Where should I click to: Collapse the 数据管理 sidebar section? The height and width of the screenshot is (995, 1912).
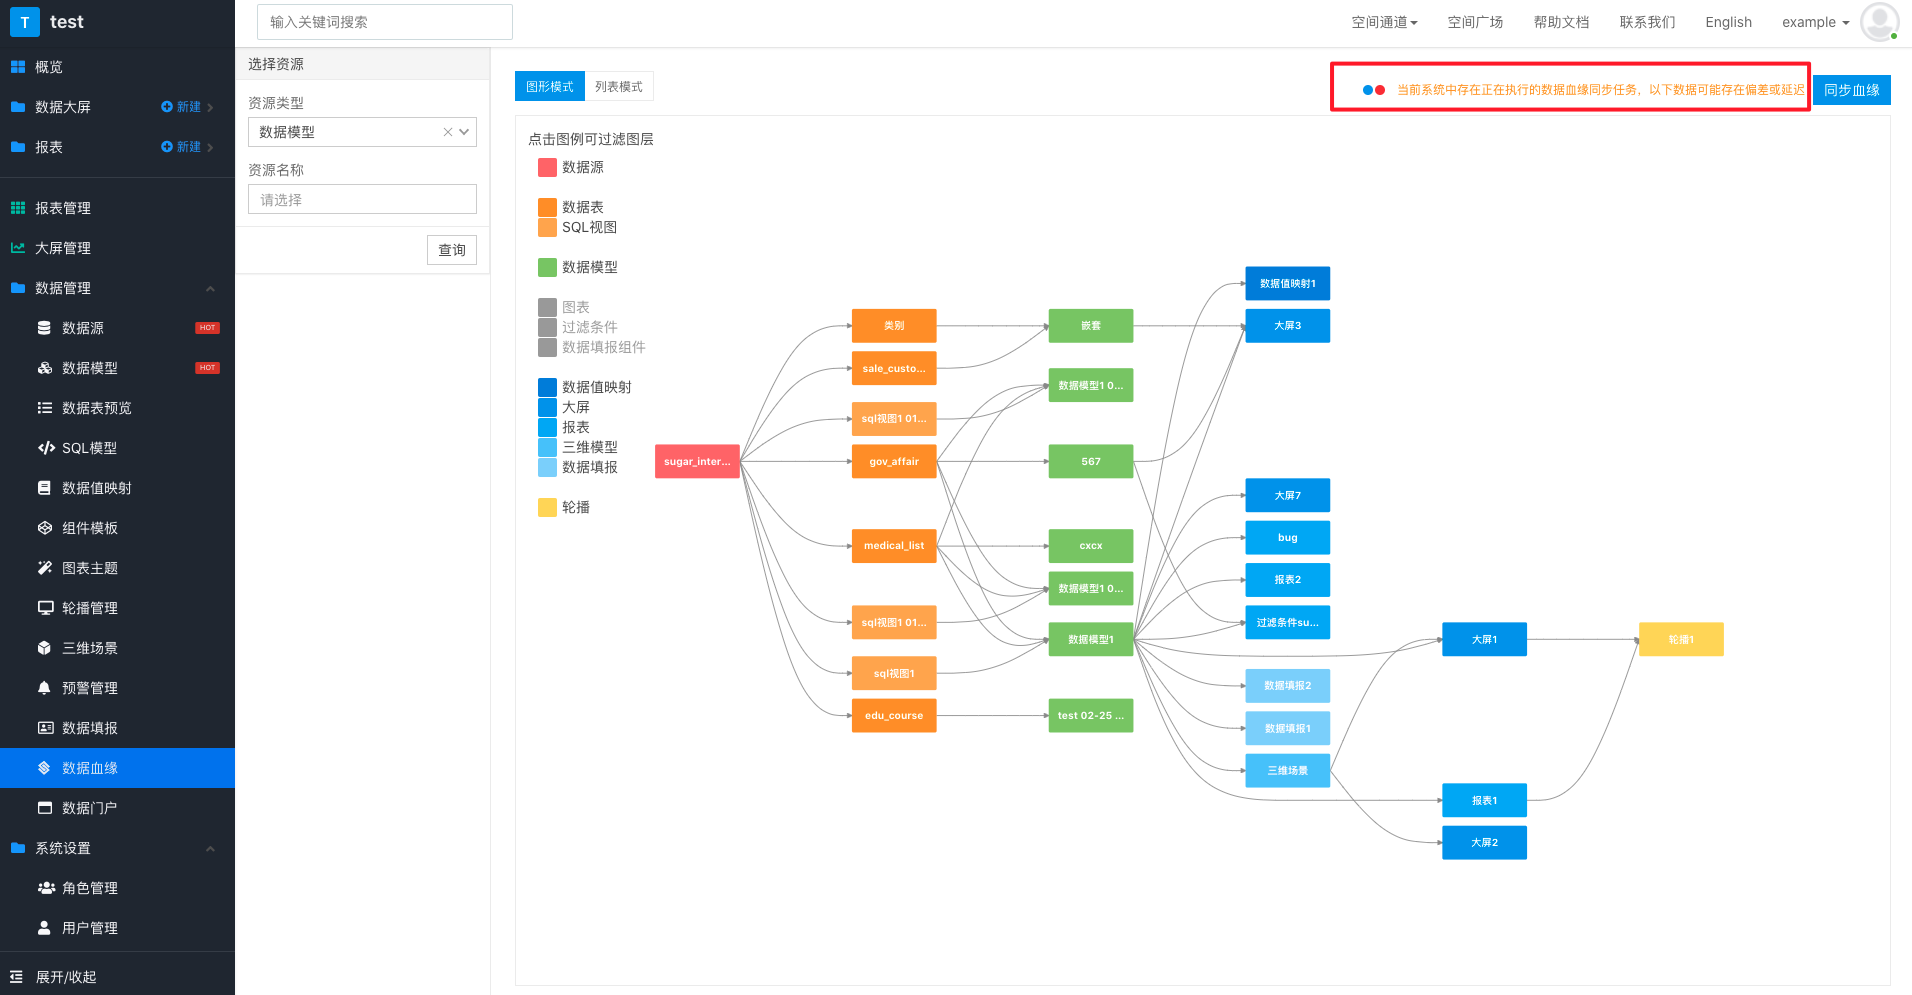pos(210,289)
